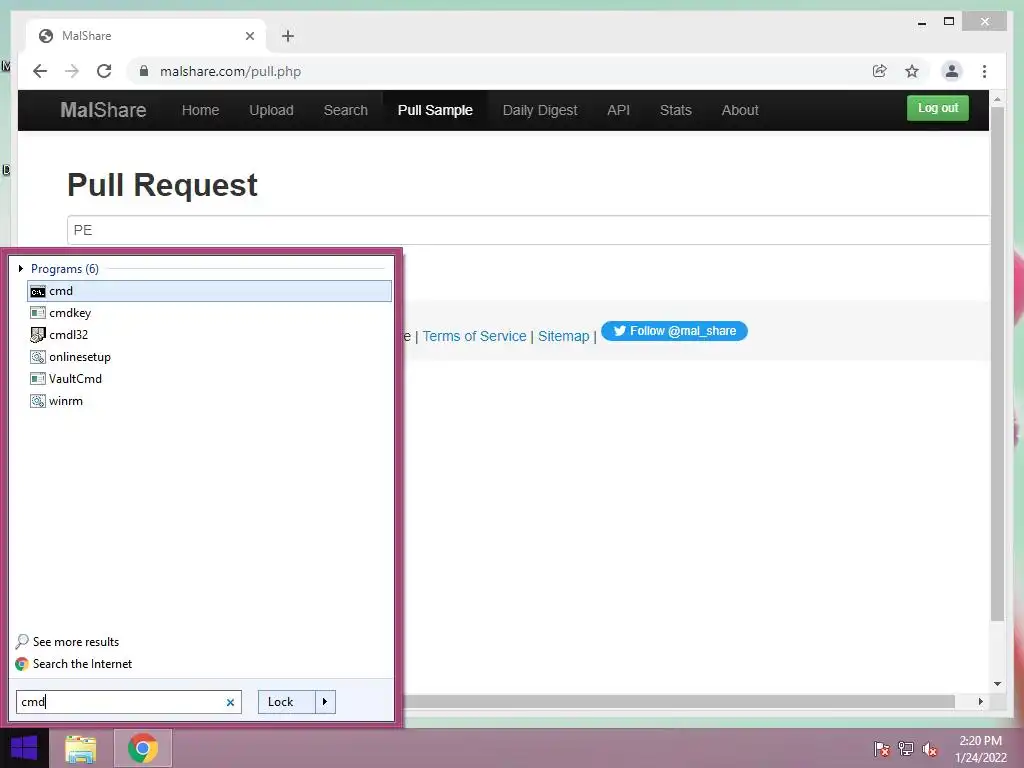This screenshot has height=768, width=1024.
Task: Open the Windows Start button
Action: [24, 748]
